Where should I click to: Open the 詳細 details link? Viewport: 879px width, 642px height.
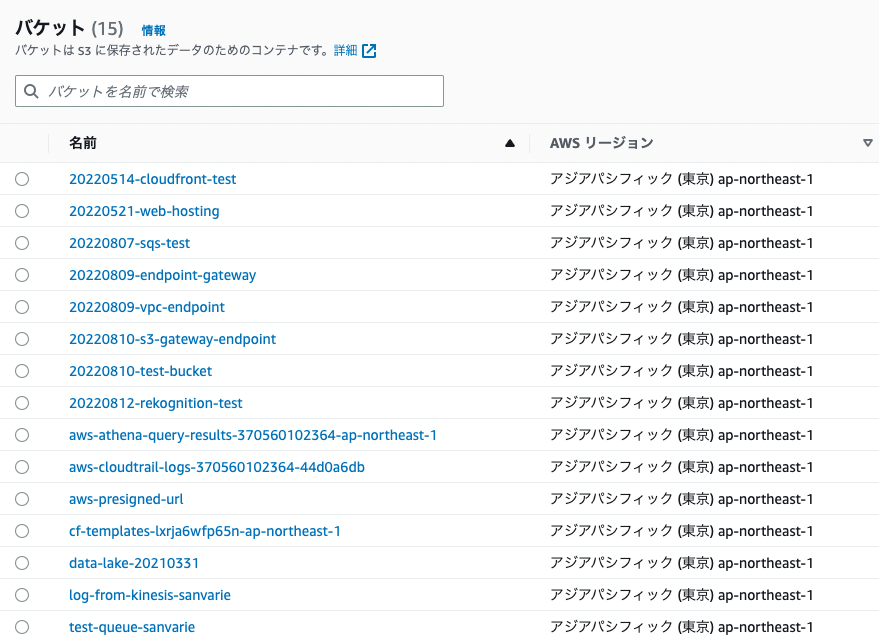coord(345,50)
